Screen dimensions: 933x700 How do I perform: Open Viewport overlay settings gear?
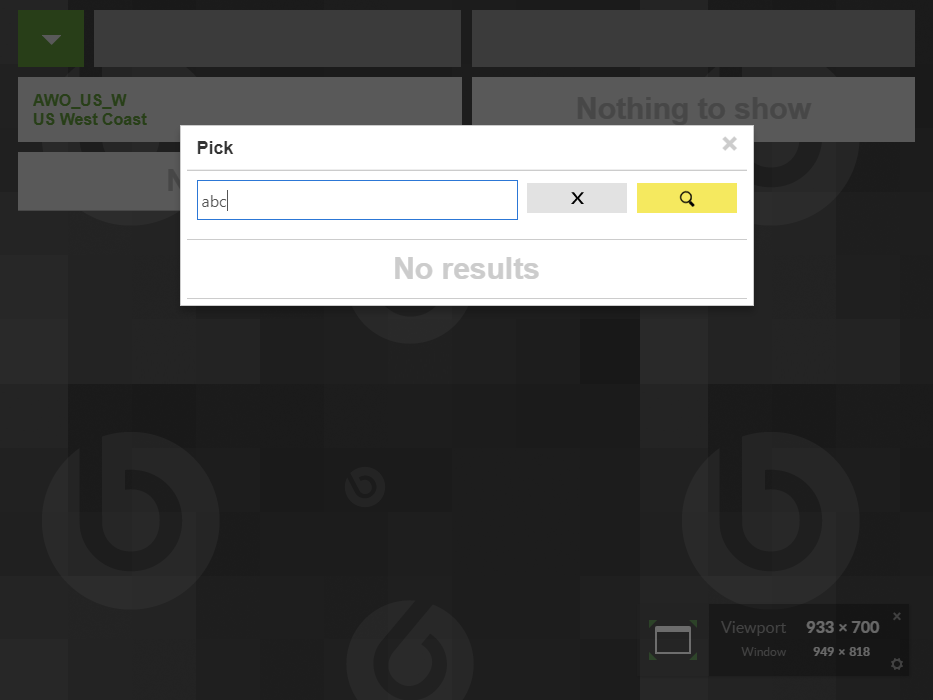(x=897, y=664)
